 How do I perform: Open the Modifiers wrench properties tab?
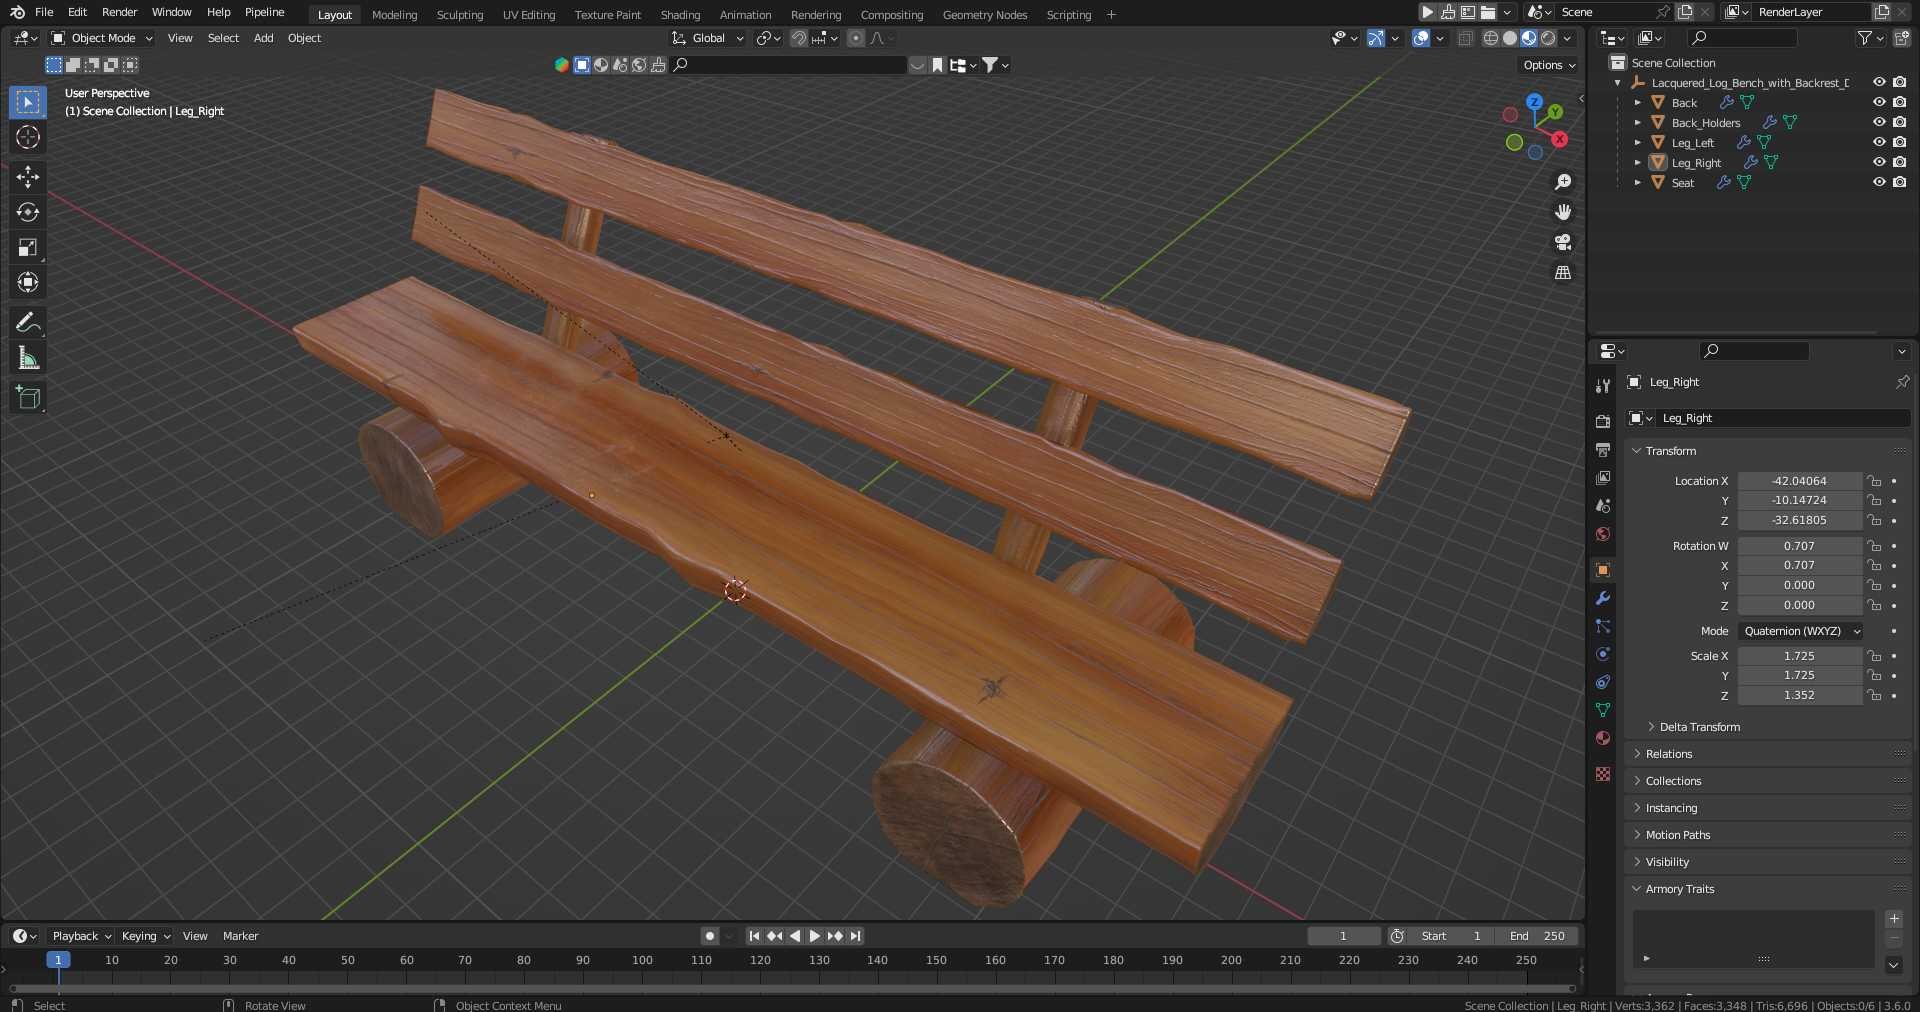point(1603,598)
